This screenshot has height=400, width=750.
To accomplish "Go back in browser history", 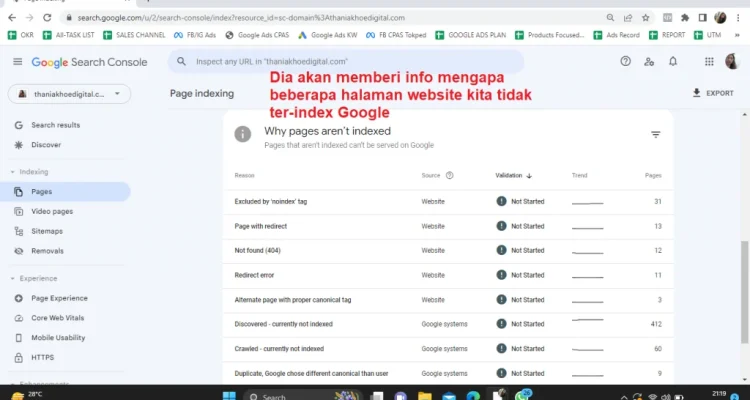I will pos(12,18).
